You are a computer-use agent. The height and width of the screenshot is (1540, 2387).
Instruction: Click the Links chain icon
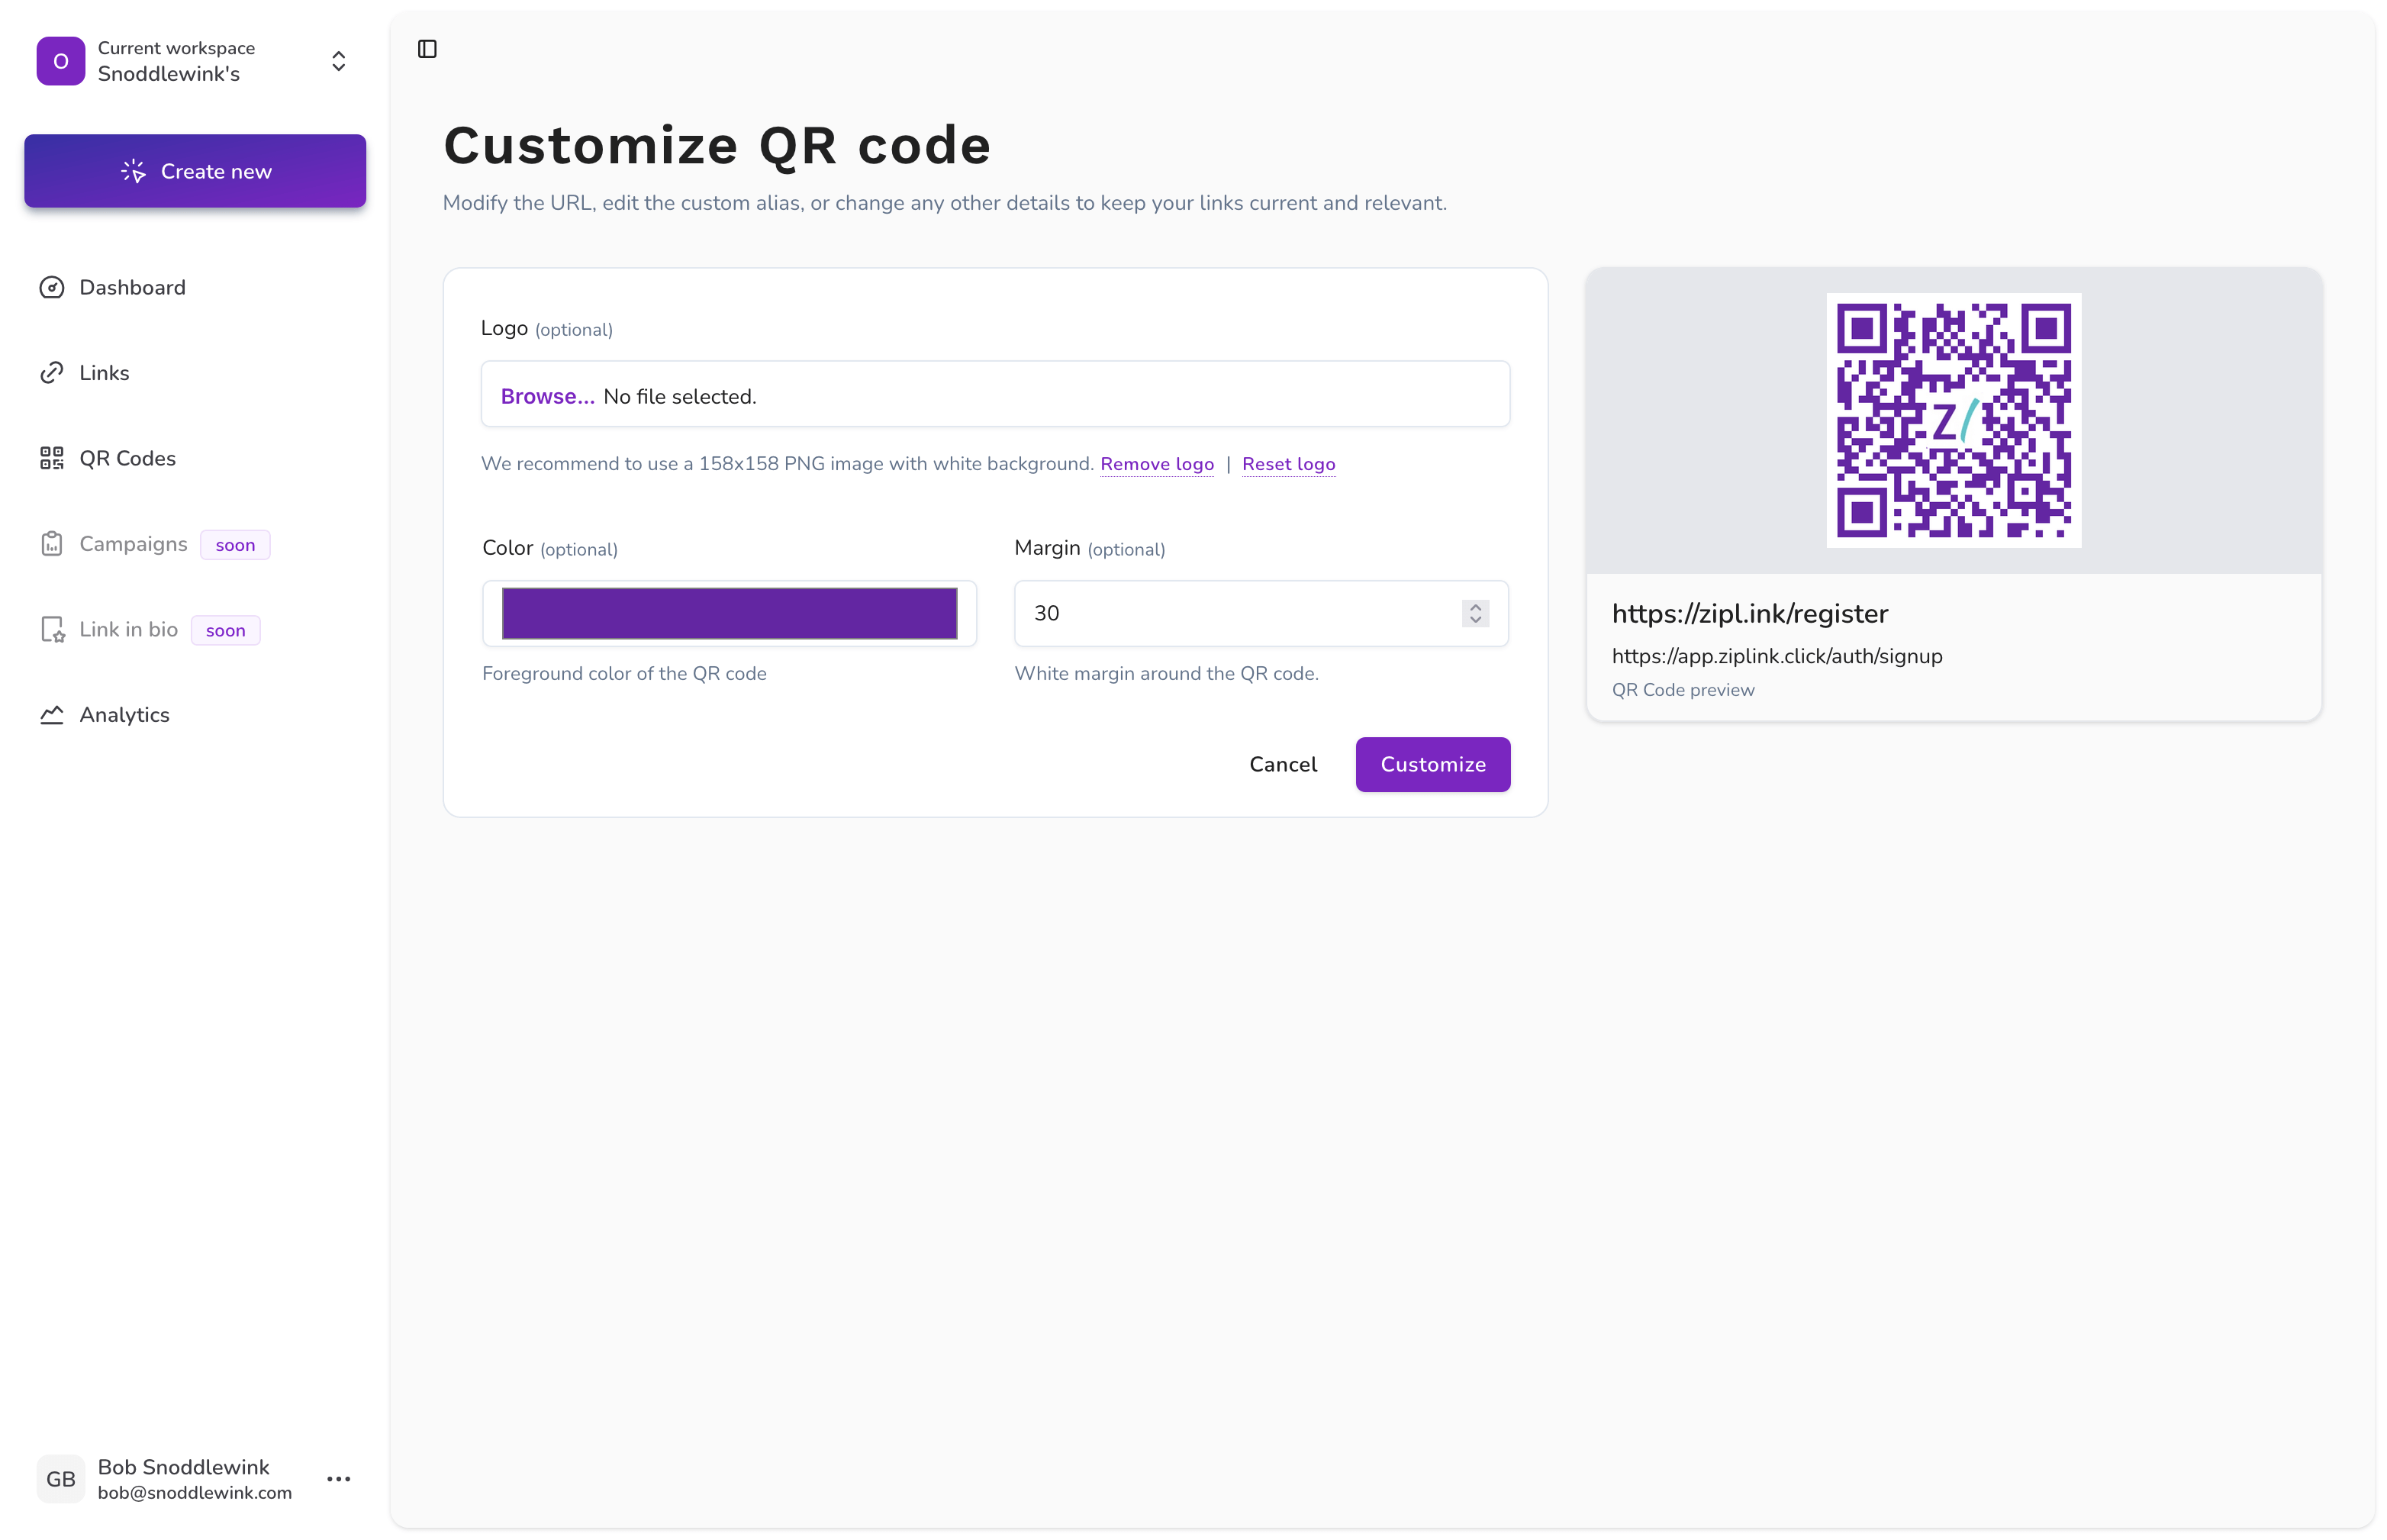point(52,373)
